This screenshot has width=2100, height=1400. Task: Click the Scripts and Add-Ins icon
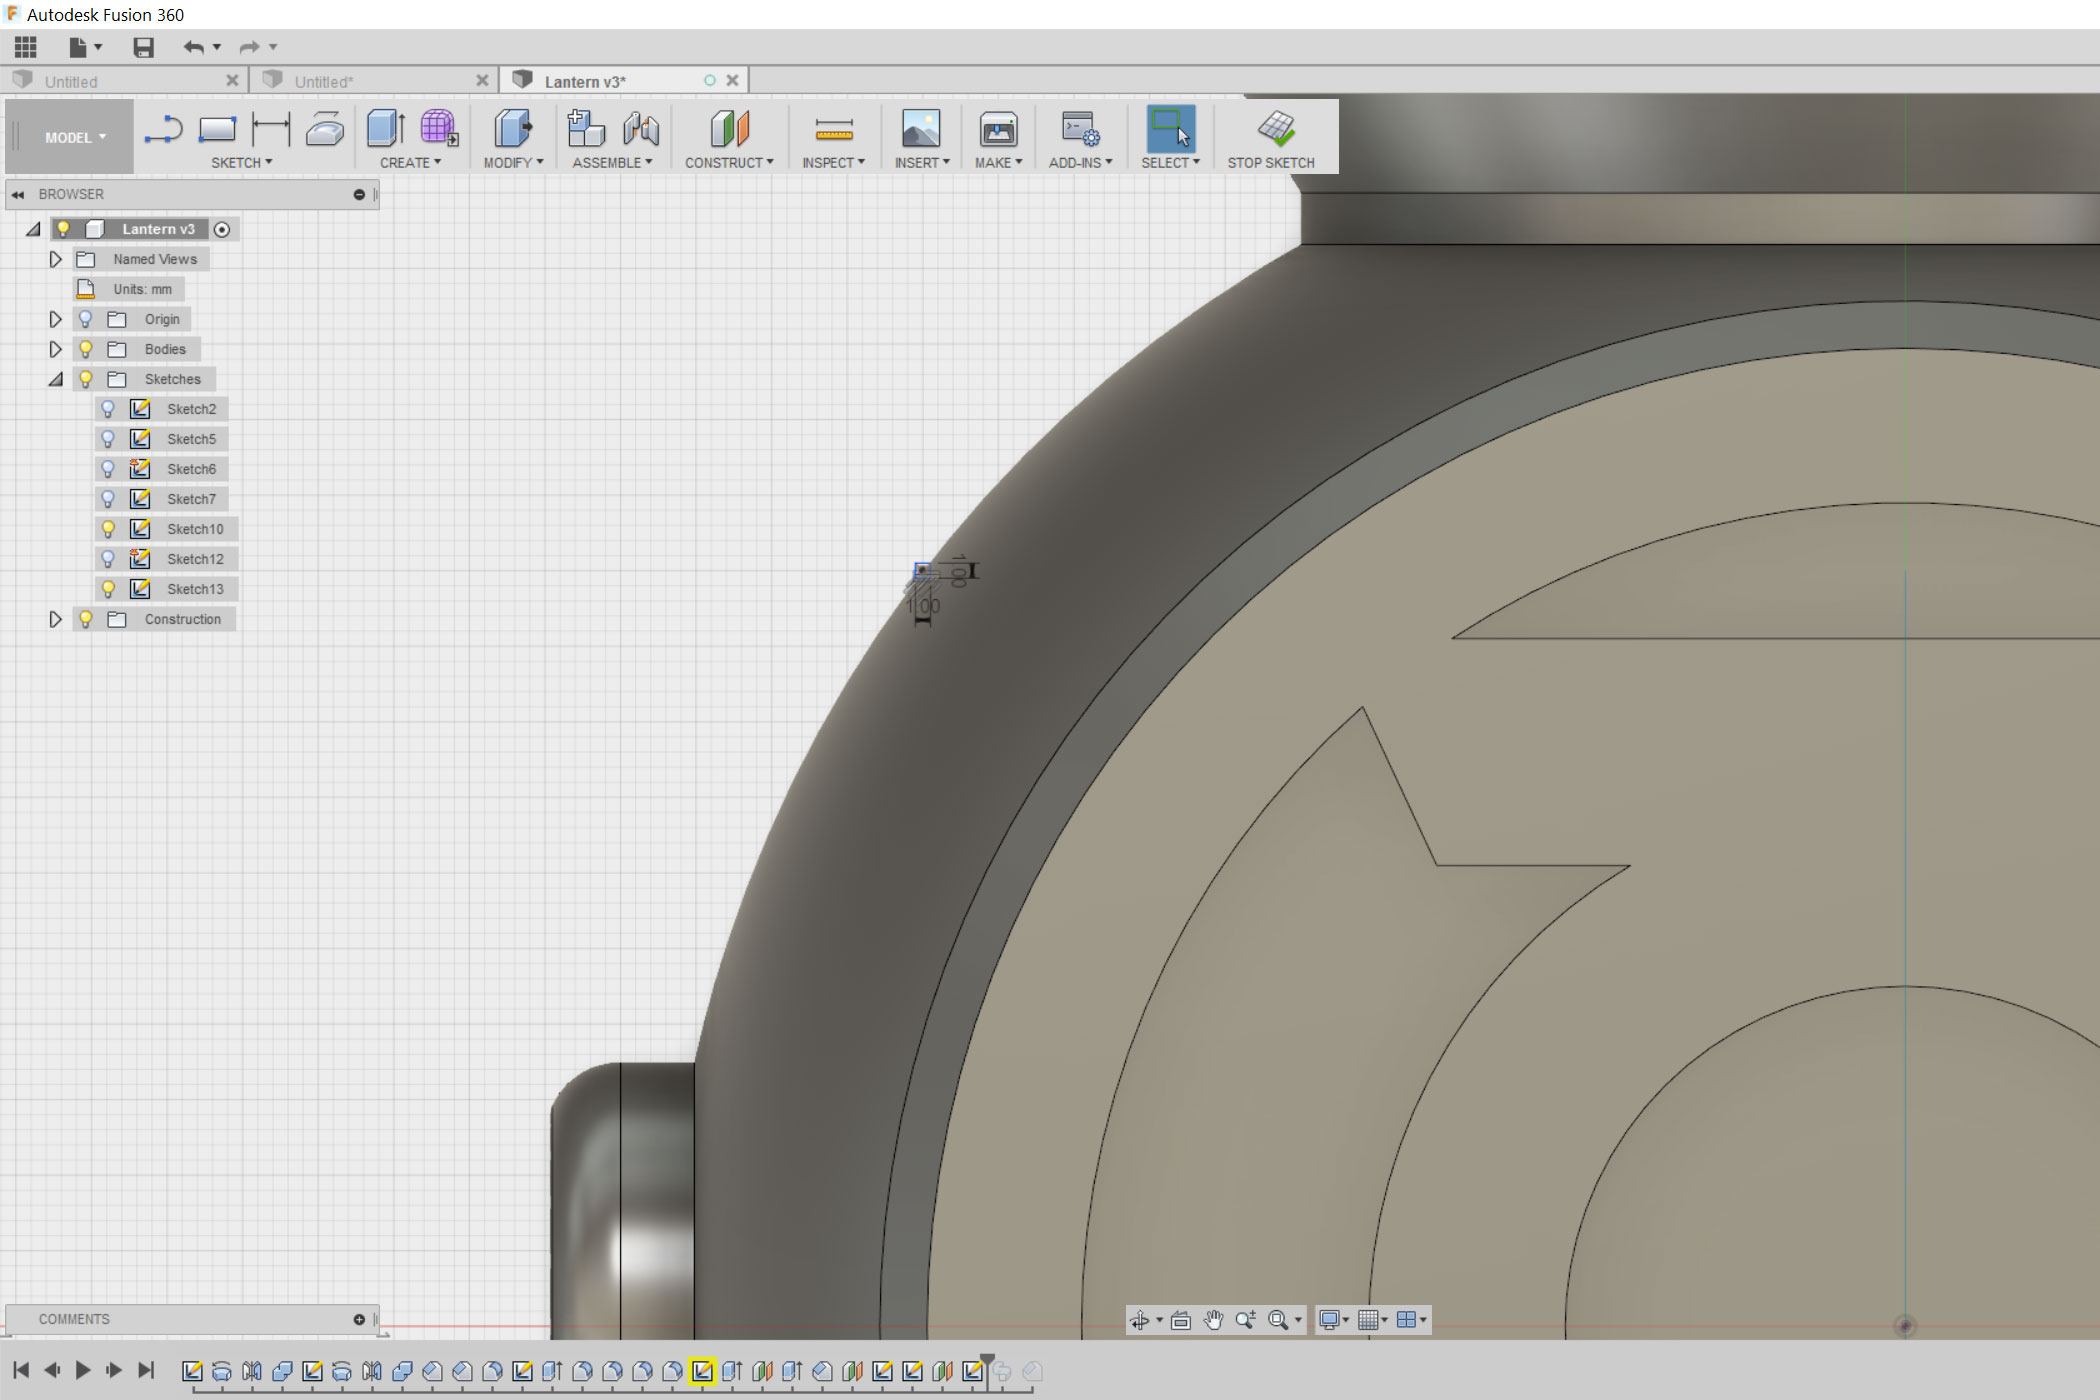click(1080, 129)
